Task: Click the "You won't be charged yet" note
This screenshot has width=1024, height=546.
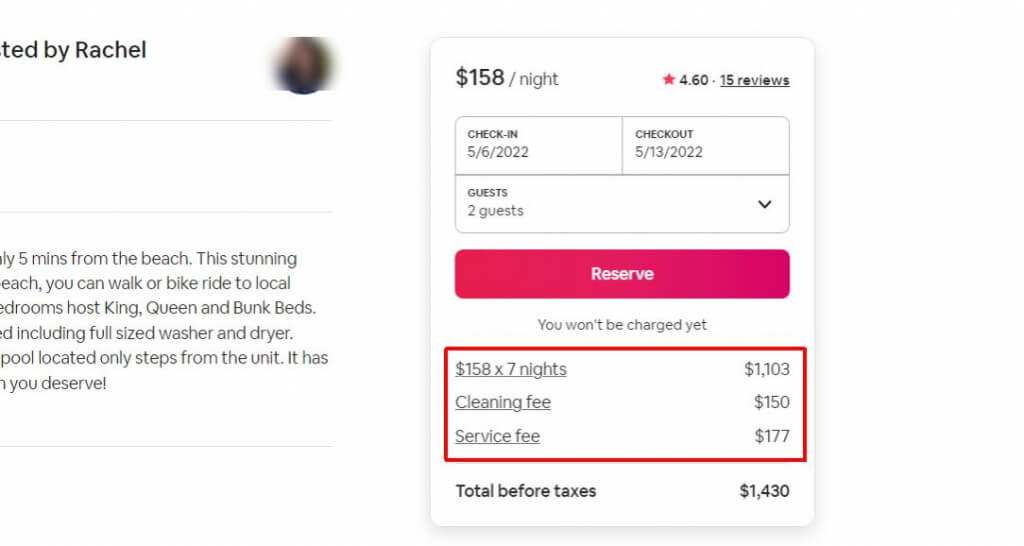Action: (x=622, y=325)
